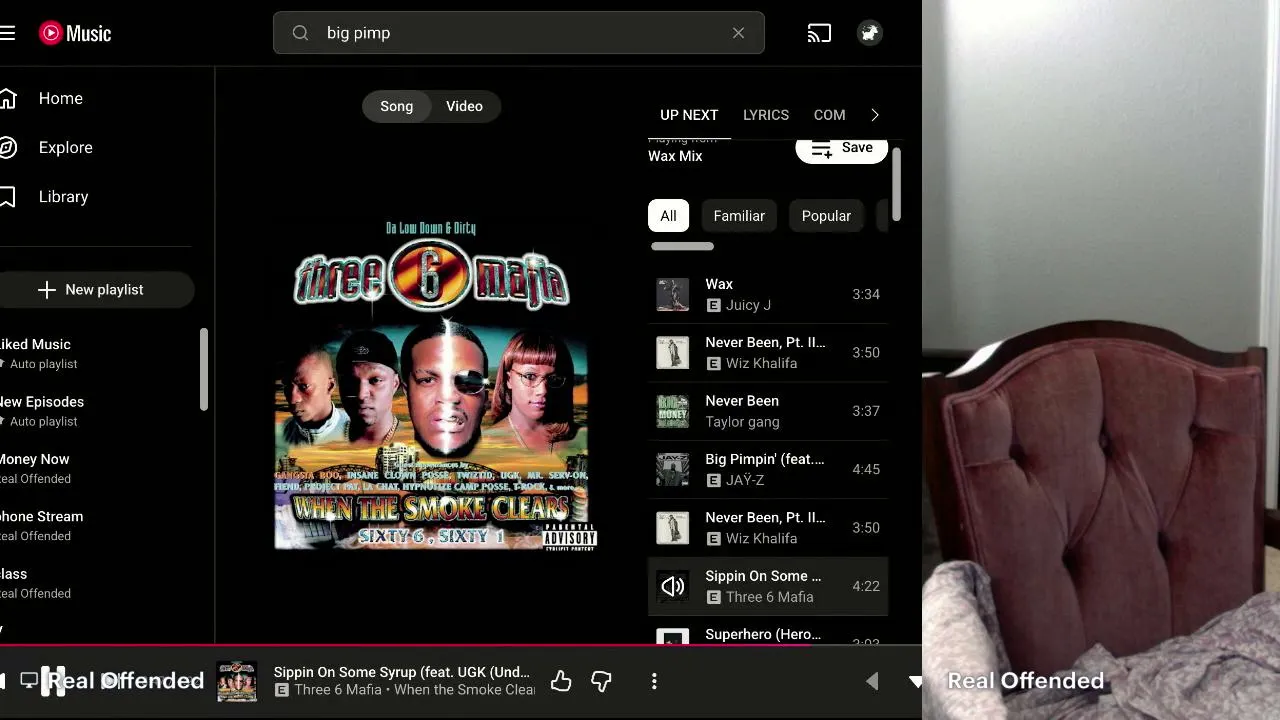This screenshot has height=720, width=1280.
Task: Click the When the Smoke Clears album art
Action: click(436, 386)
